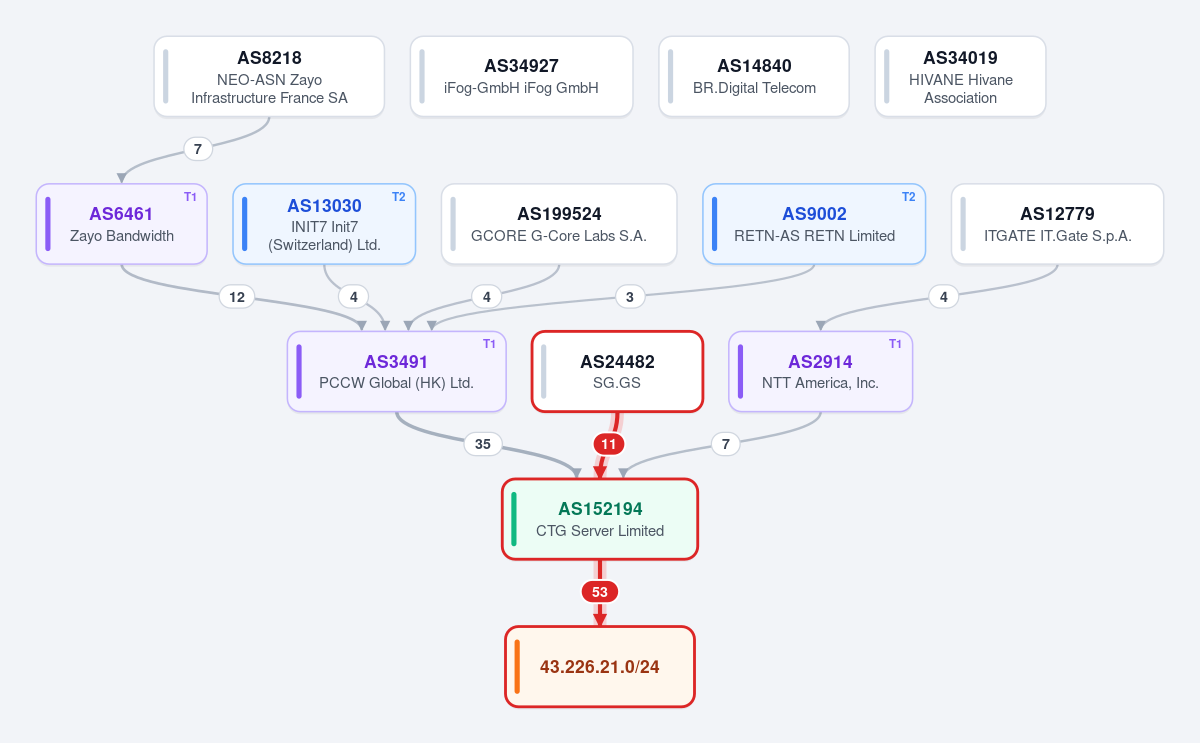Click the AS34927 iFog GmbH node
Viewport: 1200px width, 743px height.
(521, 77)
